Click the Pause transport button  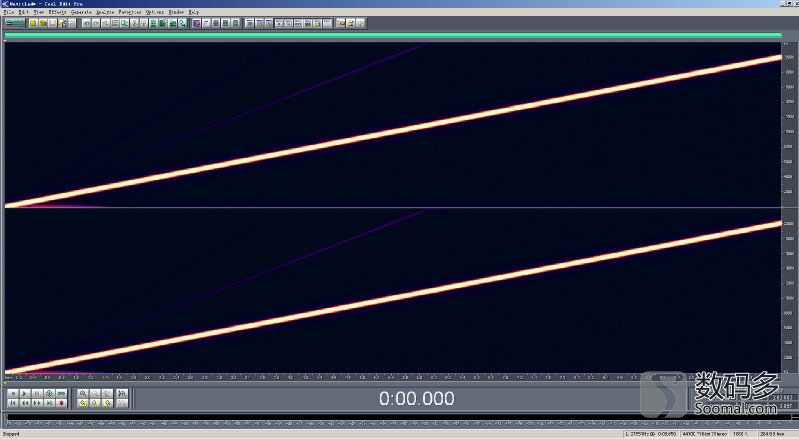[37, 393]
